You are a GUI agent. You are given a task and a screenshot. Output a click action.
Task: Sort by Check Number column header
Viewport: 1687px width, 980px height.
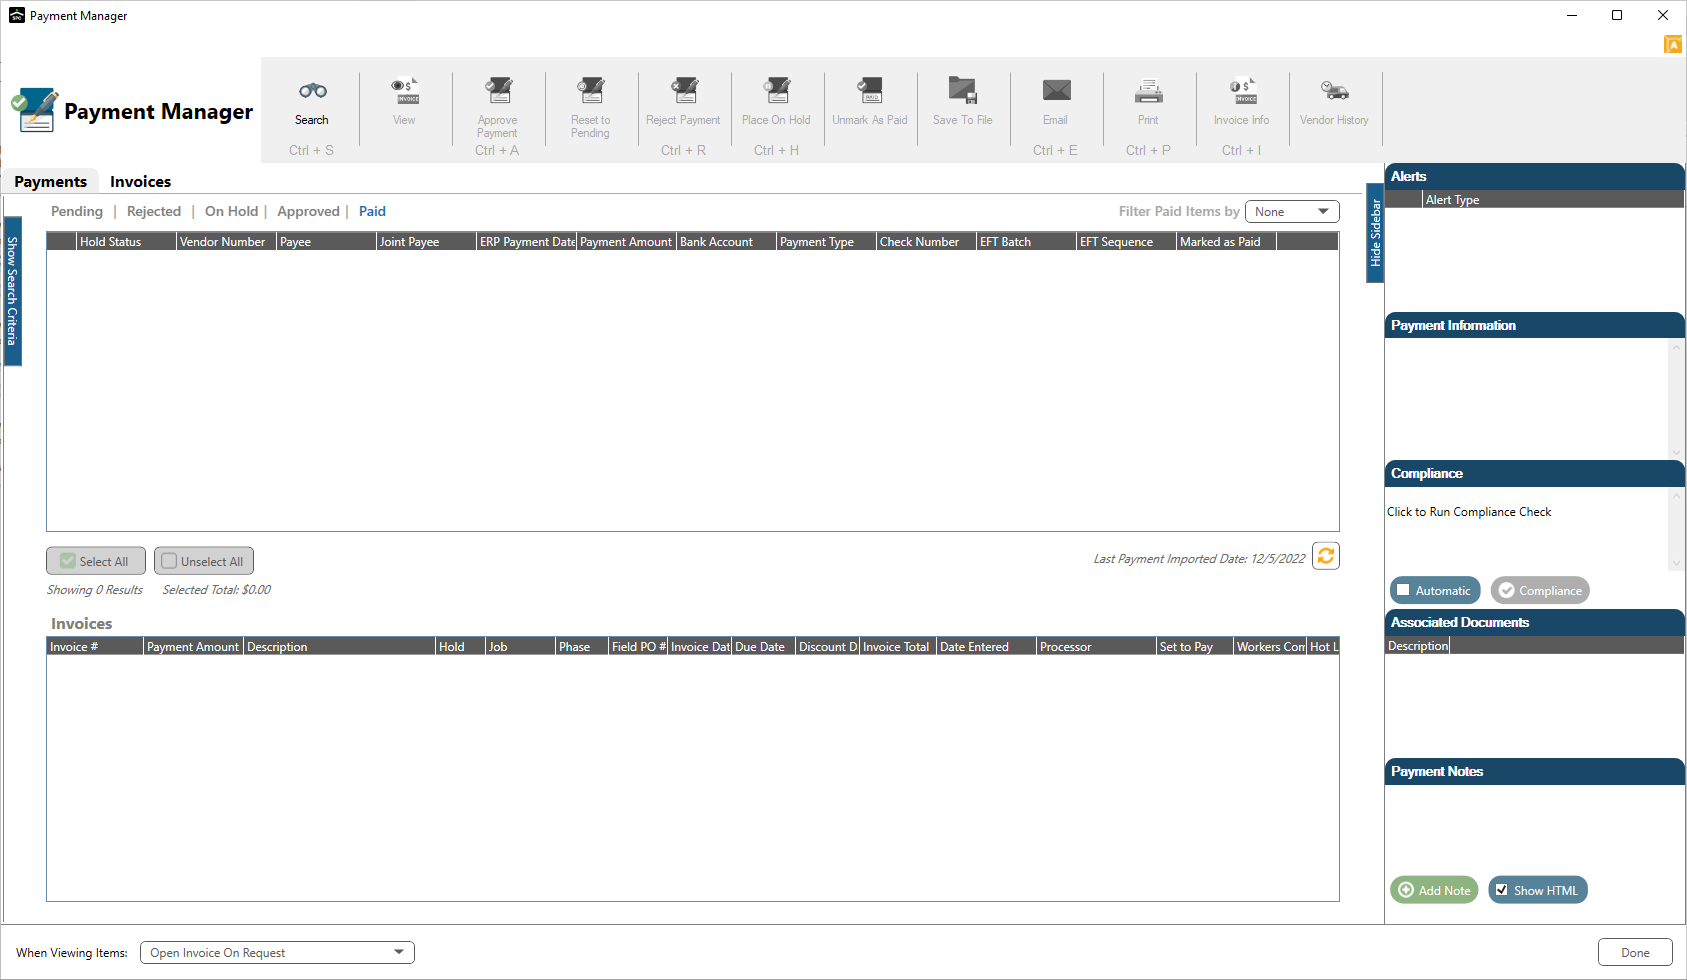(x=927, y=242)
